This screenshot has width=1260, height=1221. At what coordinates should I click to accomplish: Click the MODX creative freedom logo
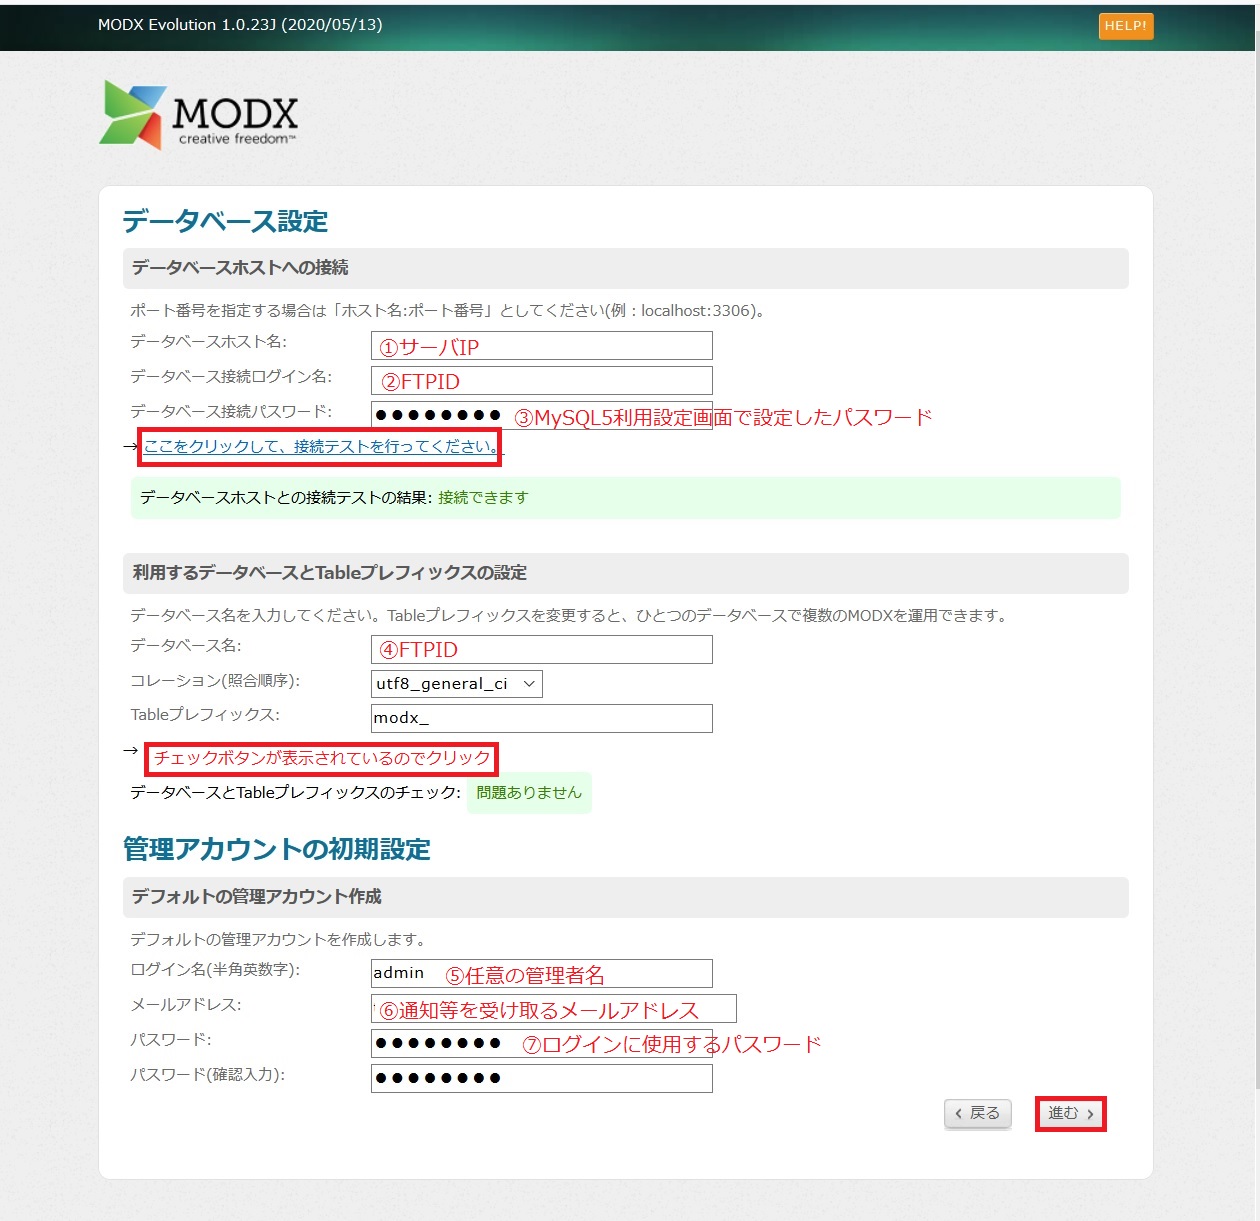199,115
